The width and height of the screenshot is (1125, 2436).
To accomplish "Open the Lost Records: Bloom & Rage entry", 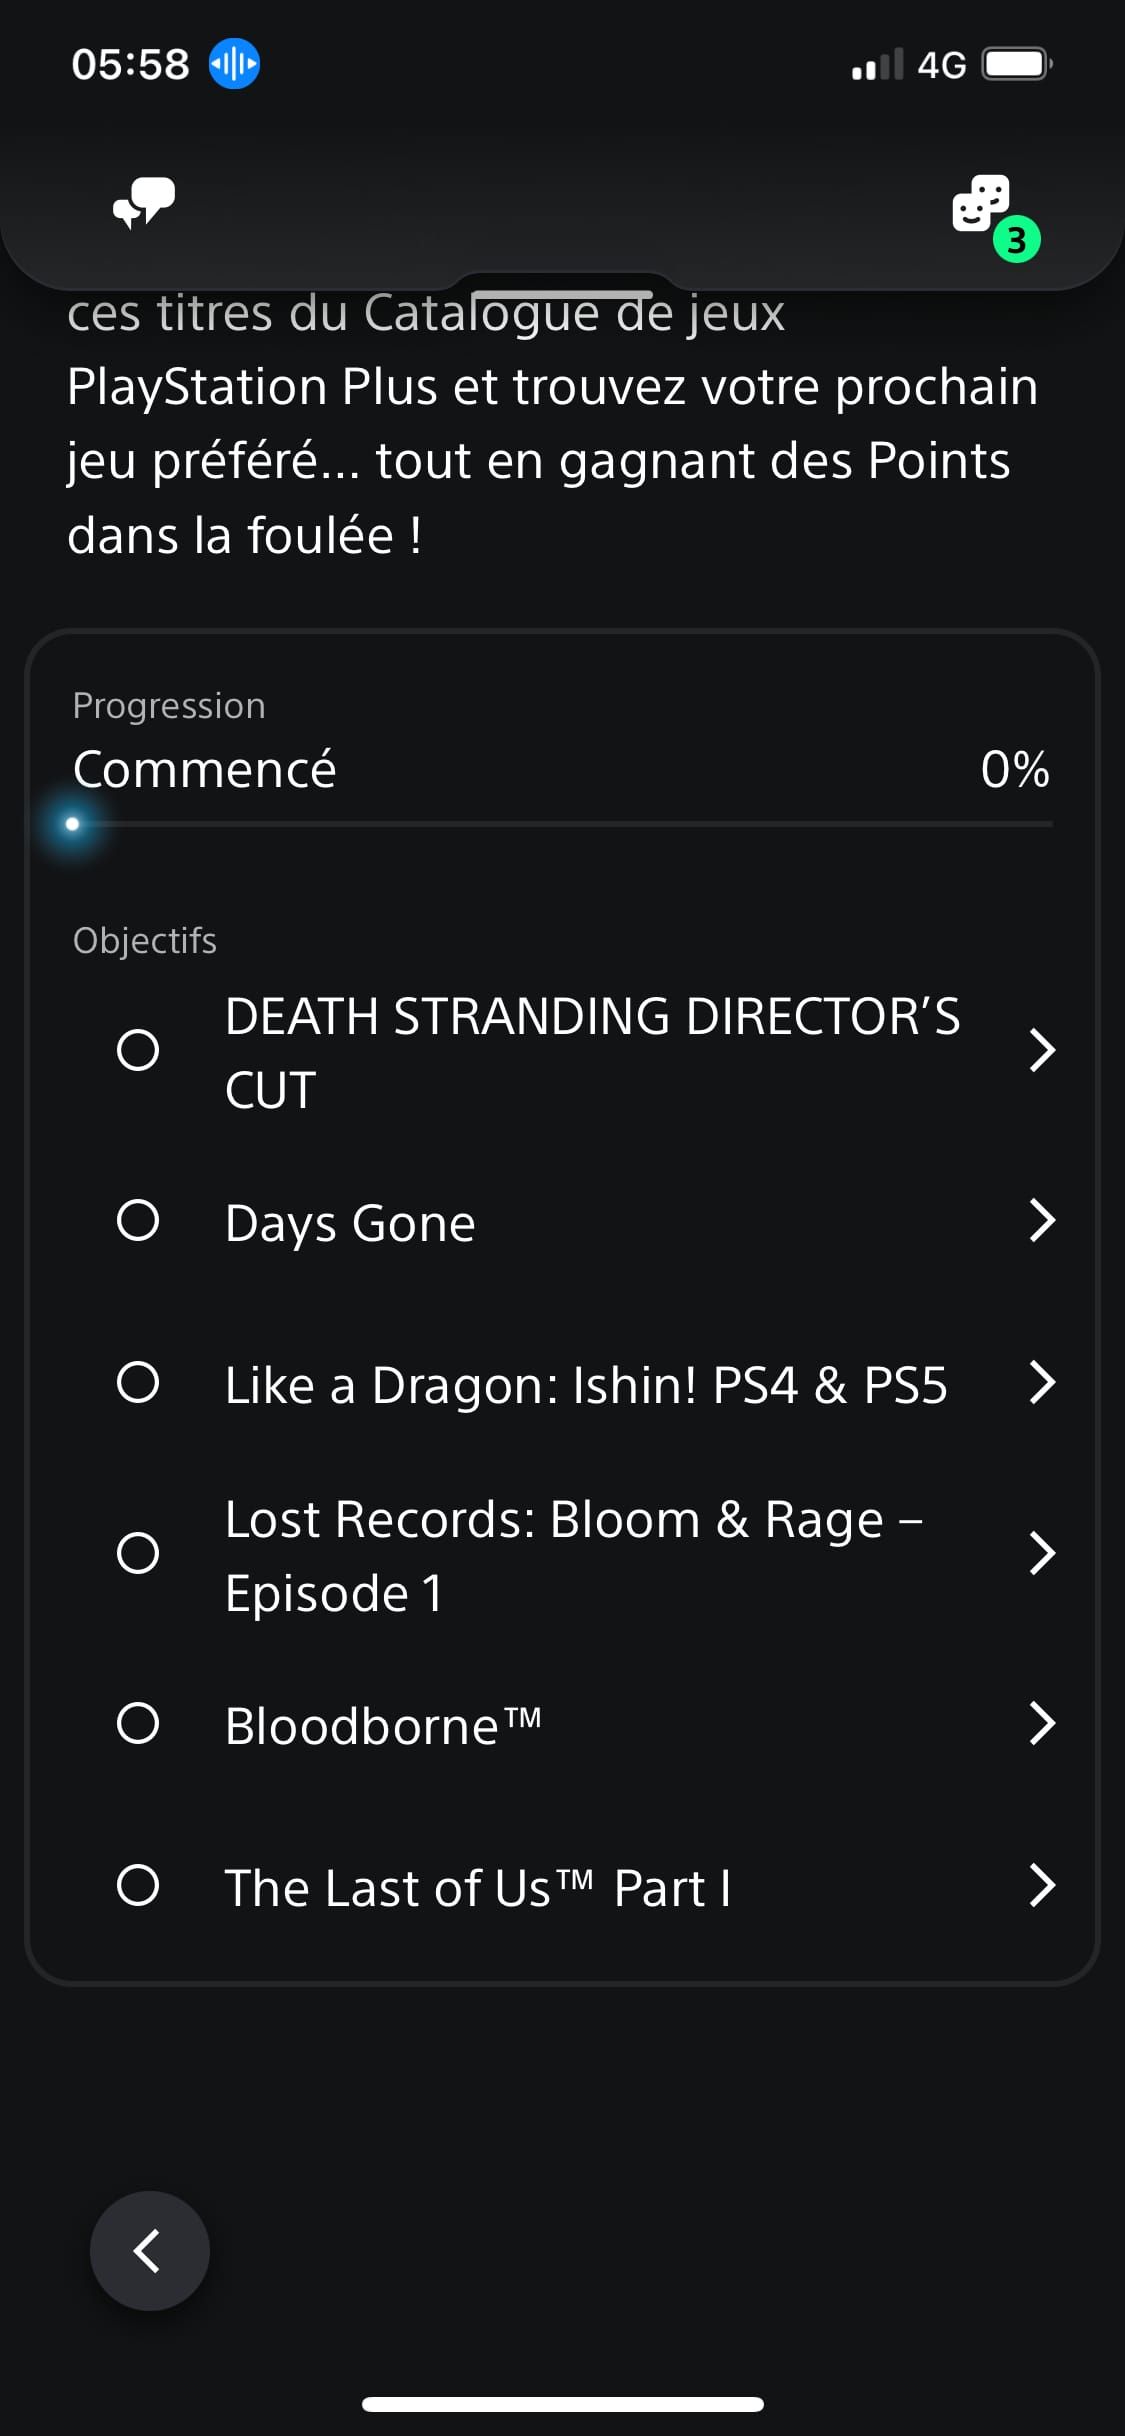I will (x=563, y=1555).
